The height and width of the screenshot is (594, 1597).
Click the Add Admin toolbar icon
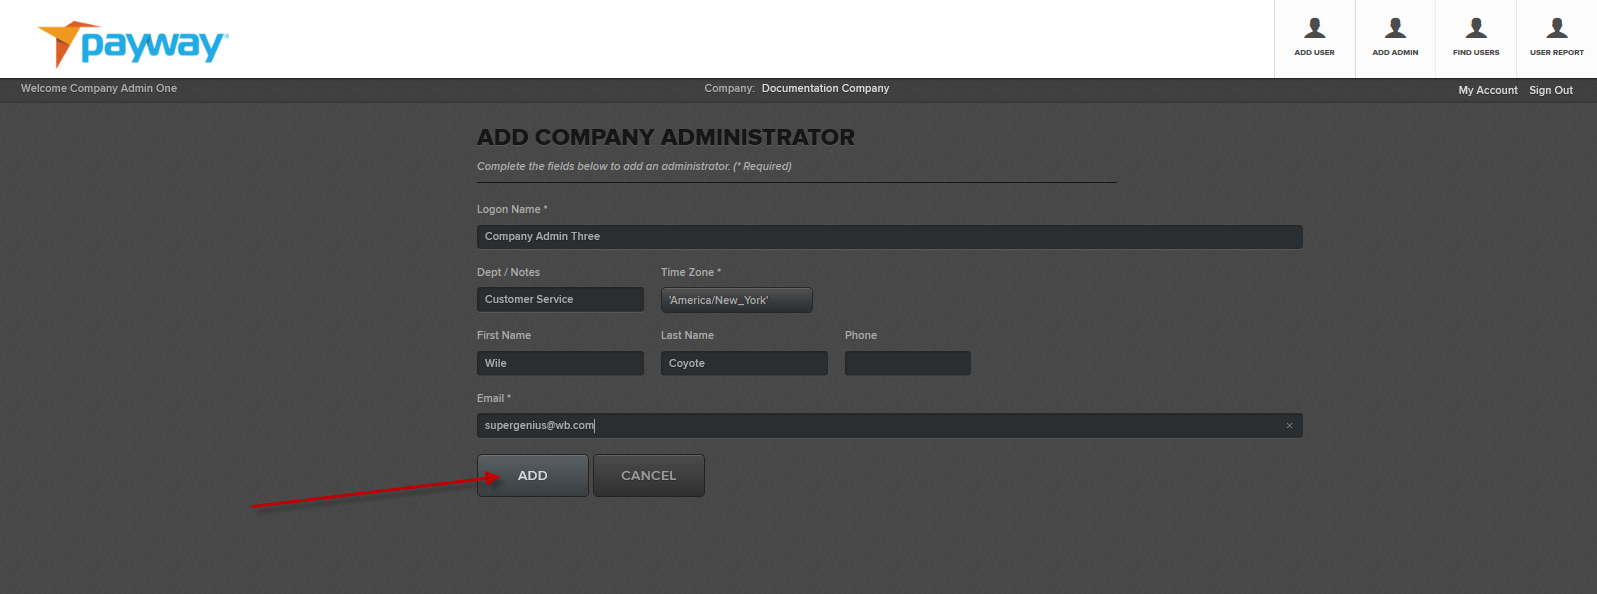(1395, 38)
